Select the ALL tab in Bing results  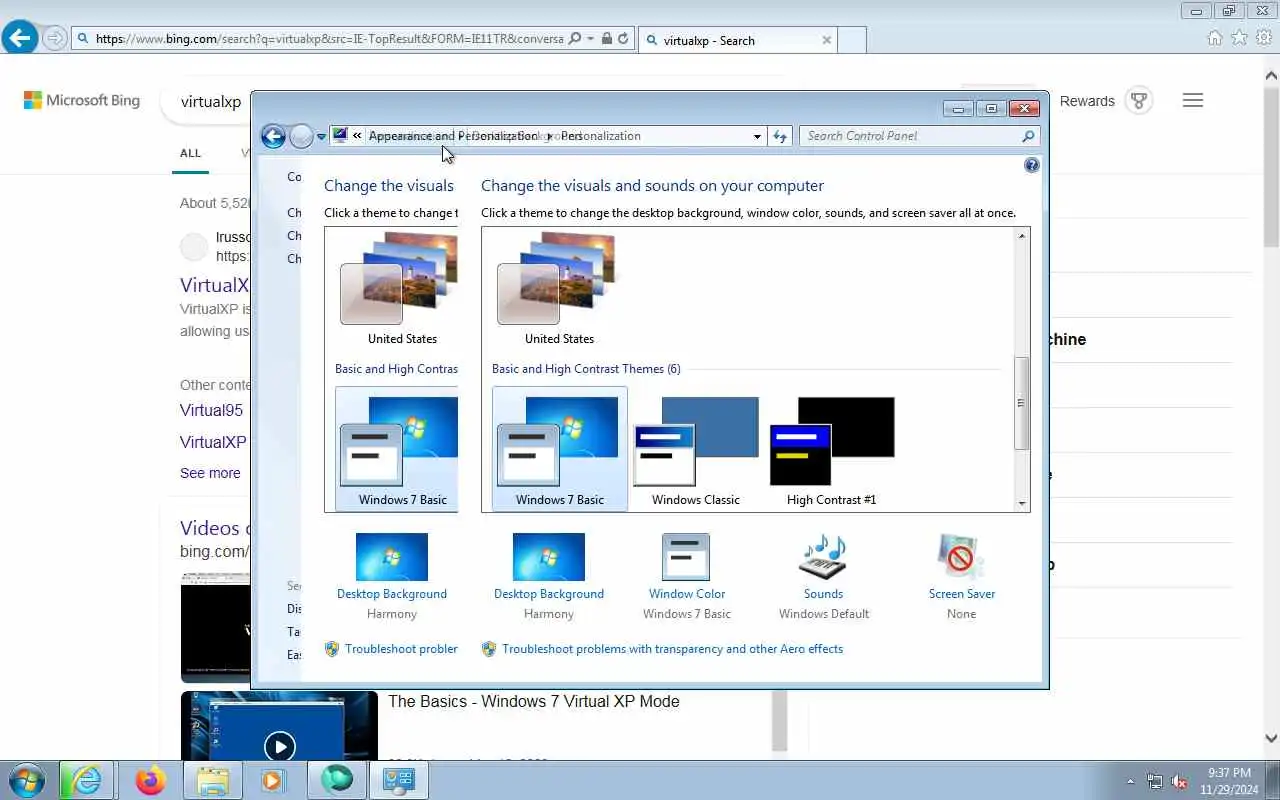pyautogui.click(x=190, y=153)
